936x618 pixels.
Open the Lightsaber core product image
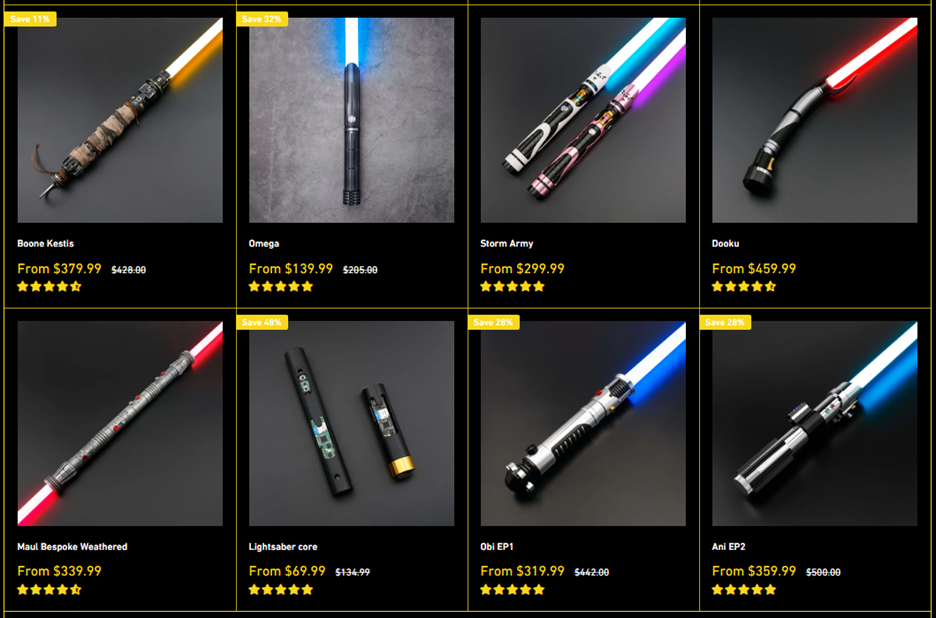352,423
